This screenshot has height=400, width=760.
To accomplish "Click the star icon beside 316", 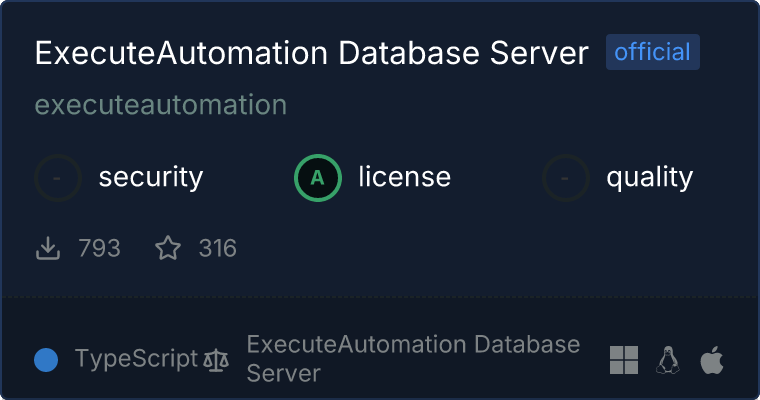I will (x=167, y=248).
